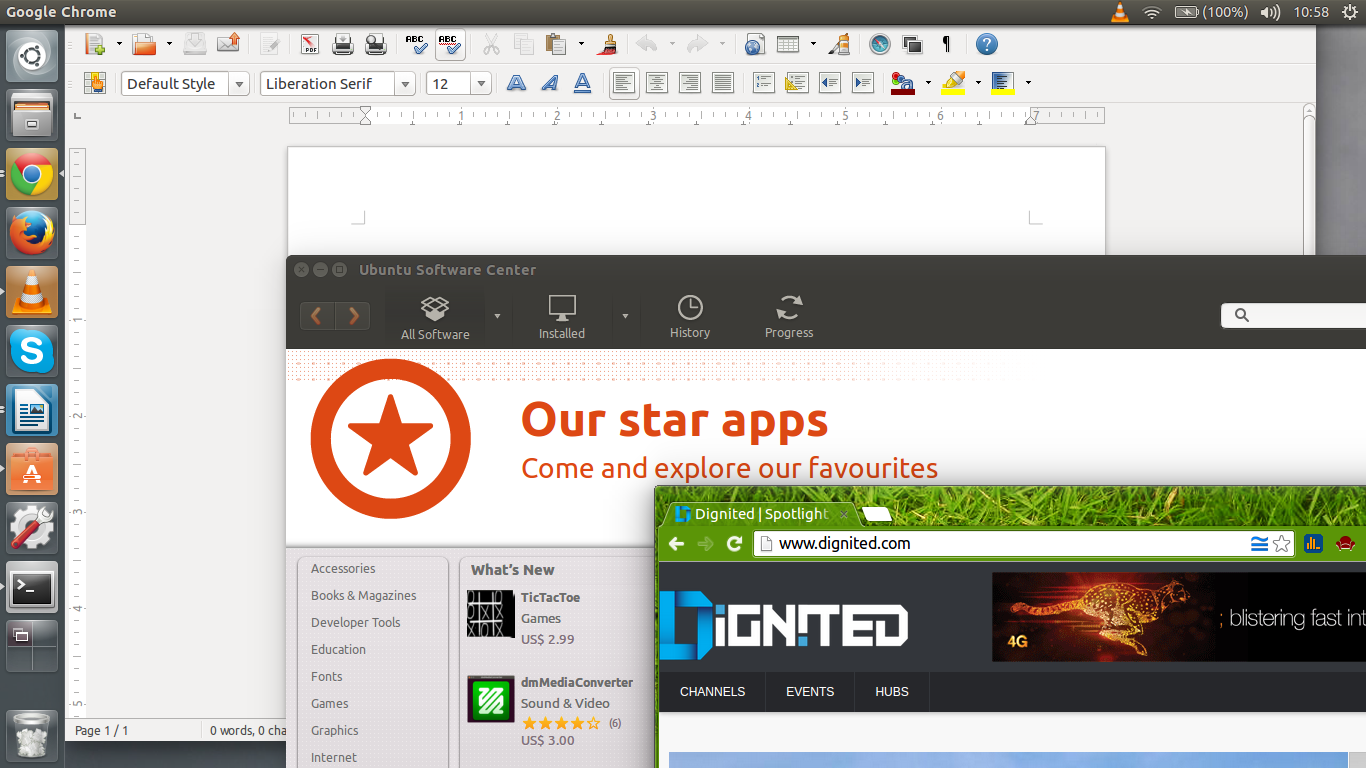Expand highlighting color dropdown arrow

978,83
